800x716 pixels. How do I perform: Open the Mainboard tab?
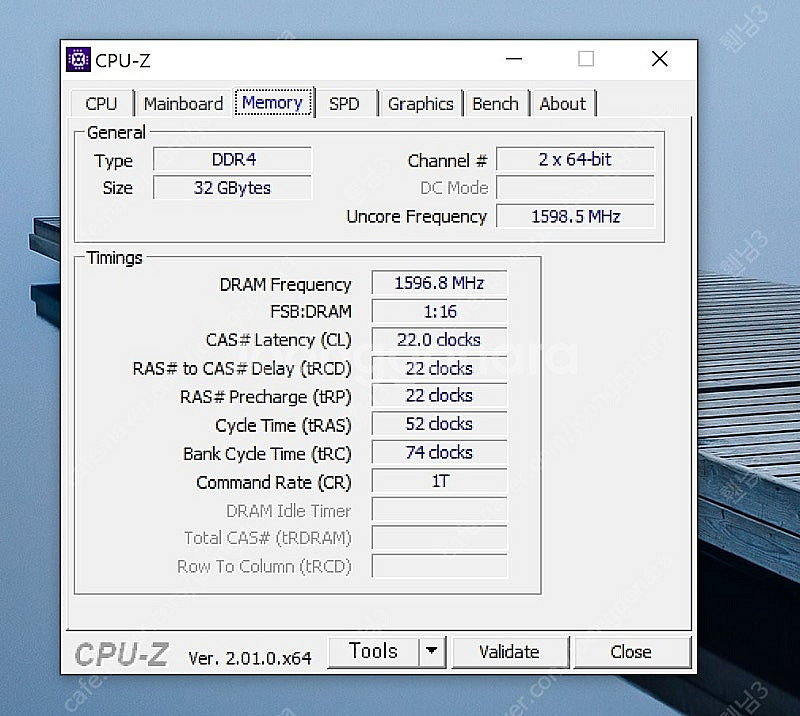point(183,104)
